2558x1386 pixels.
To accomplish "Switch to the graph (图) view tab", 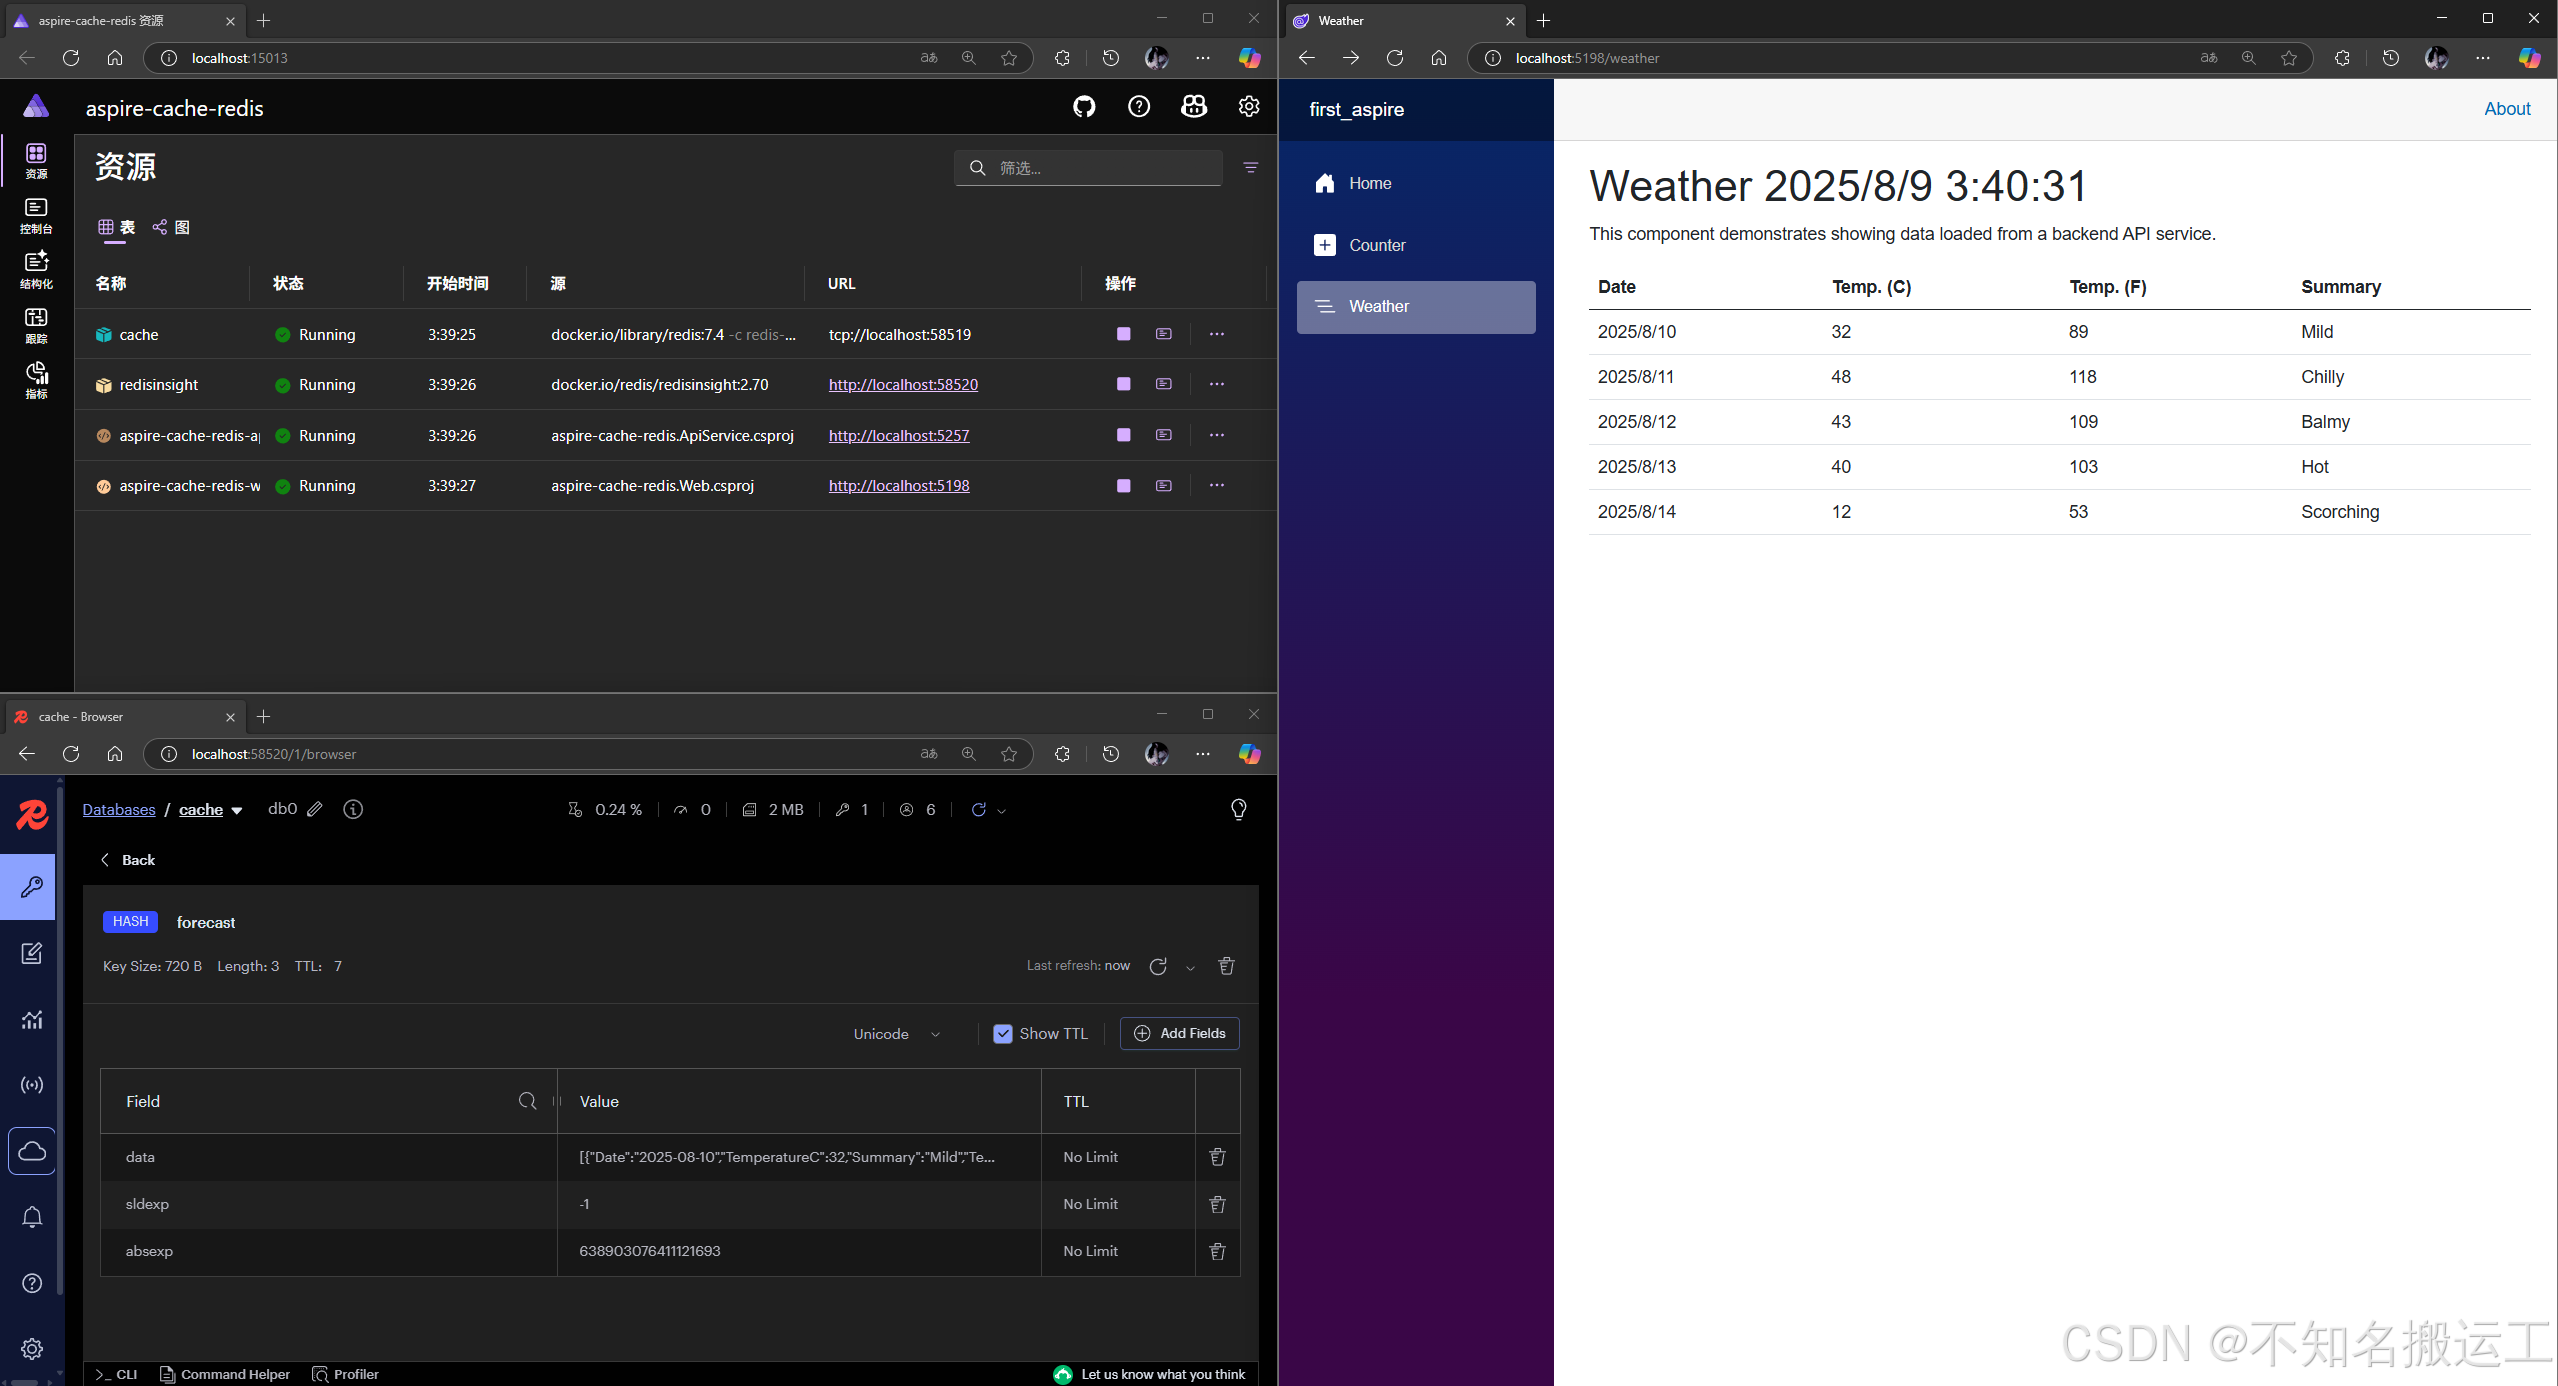I will click(171, 228).
